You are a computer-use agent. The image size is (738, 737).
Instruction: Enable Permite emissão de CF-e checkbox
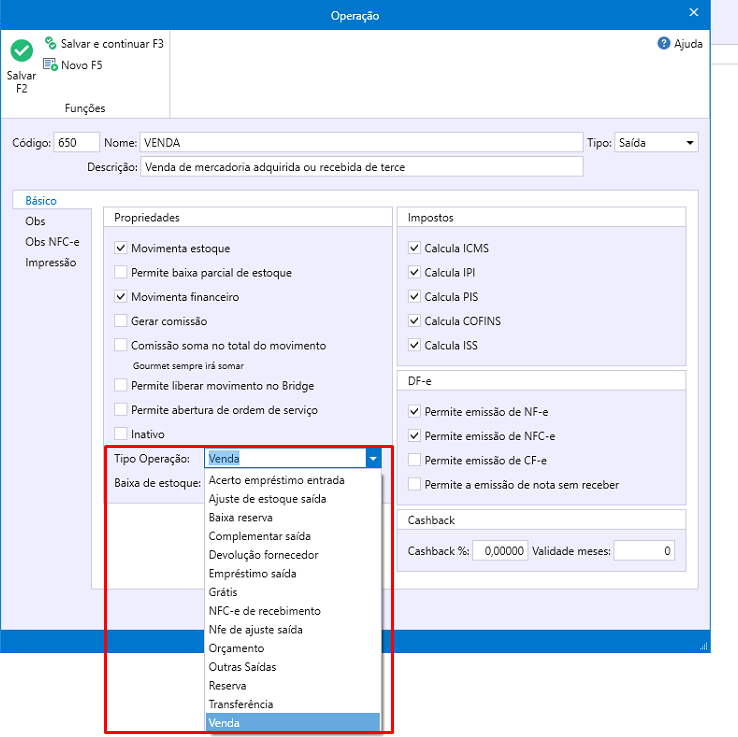pyautogui.click(x=415, y=460)
